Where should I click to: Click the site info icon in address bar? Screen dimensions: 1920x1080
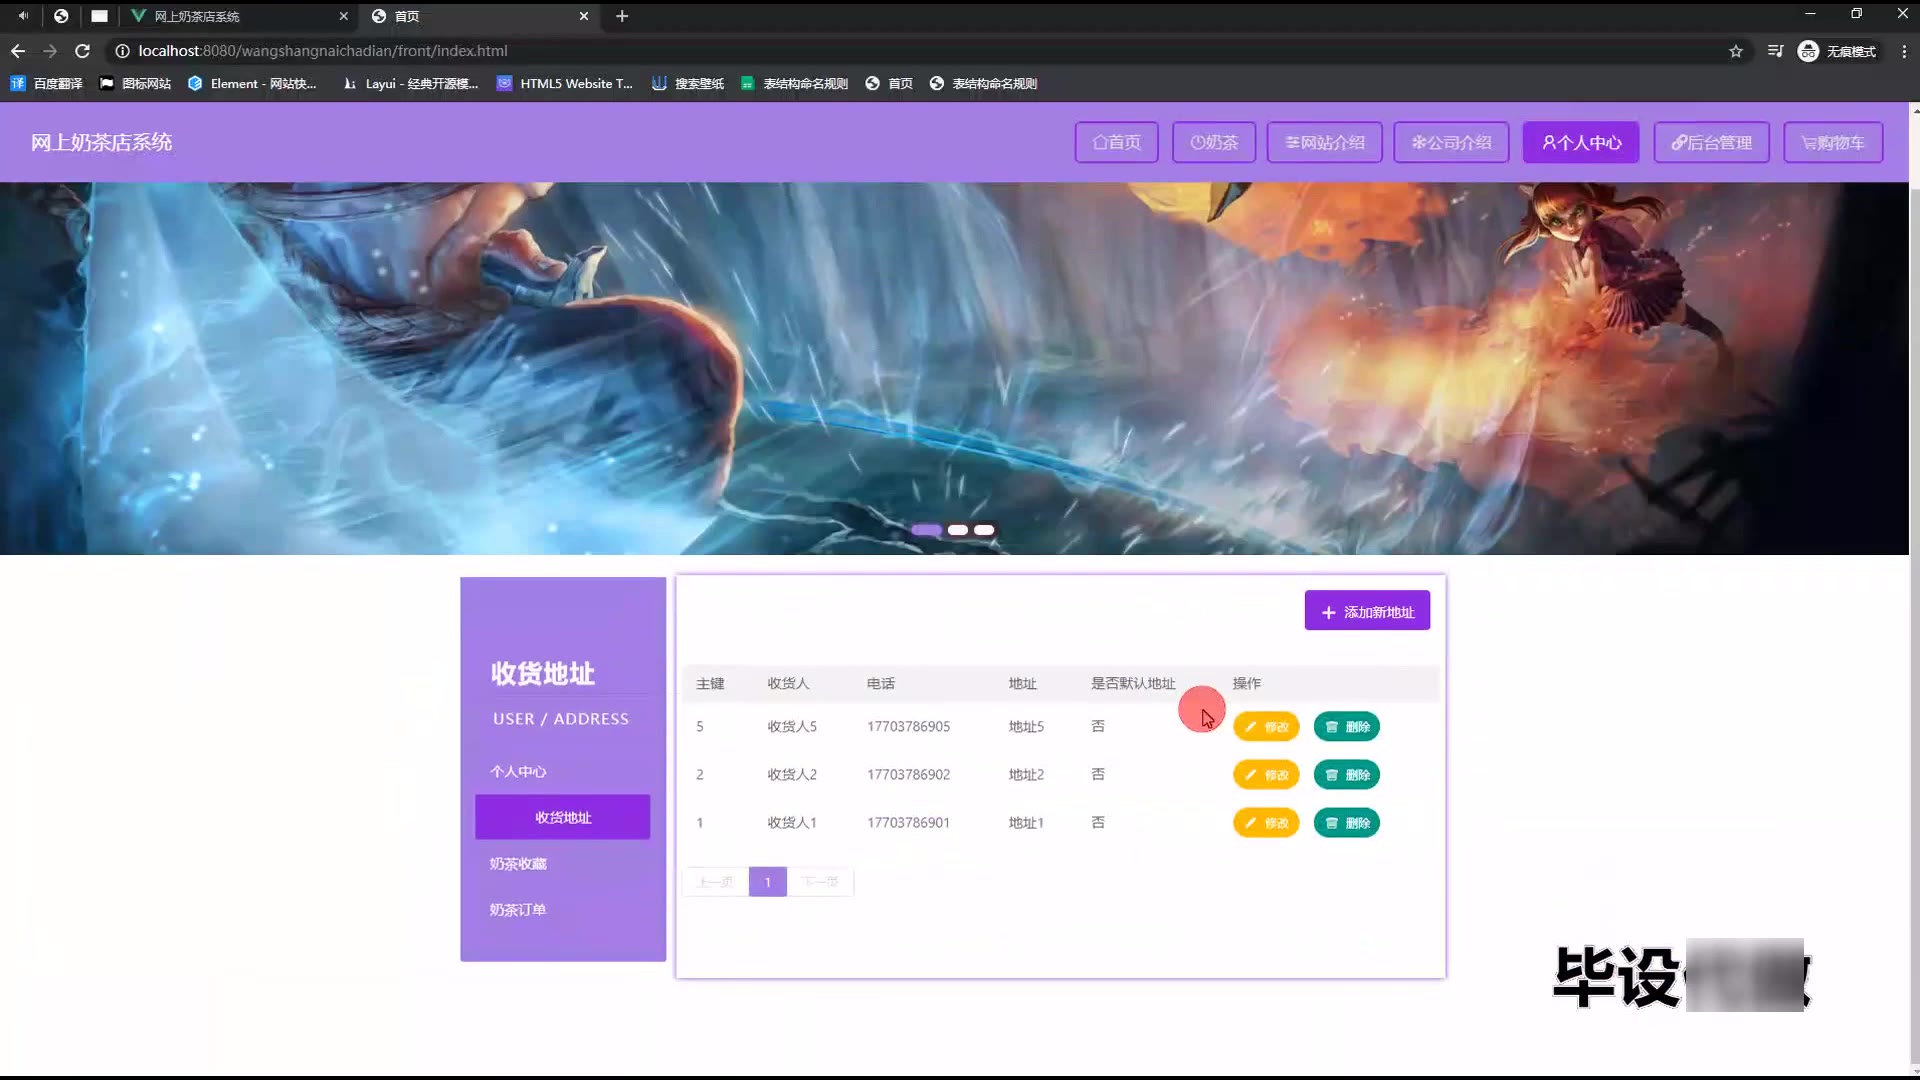tap(122, 51)
